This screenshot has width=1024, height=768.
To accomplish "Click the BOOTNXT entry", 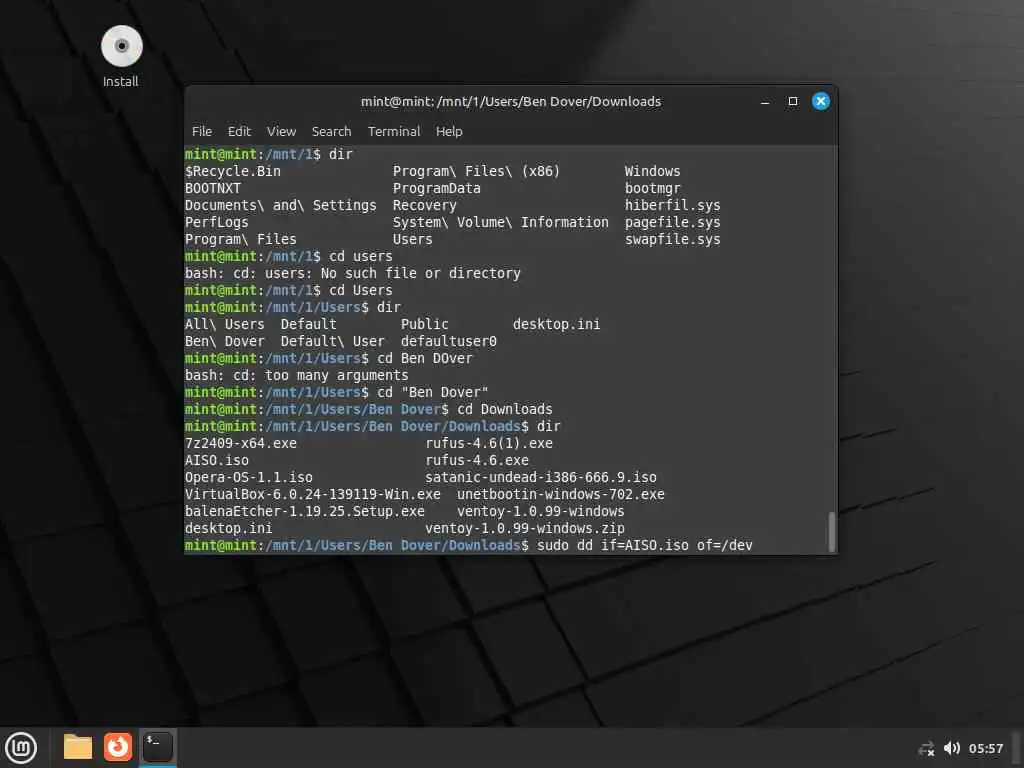I will point(213,188).
